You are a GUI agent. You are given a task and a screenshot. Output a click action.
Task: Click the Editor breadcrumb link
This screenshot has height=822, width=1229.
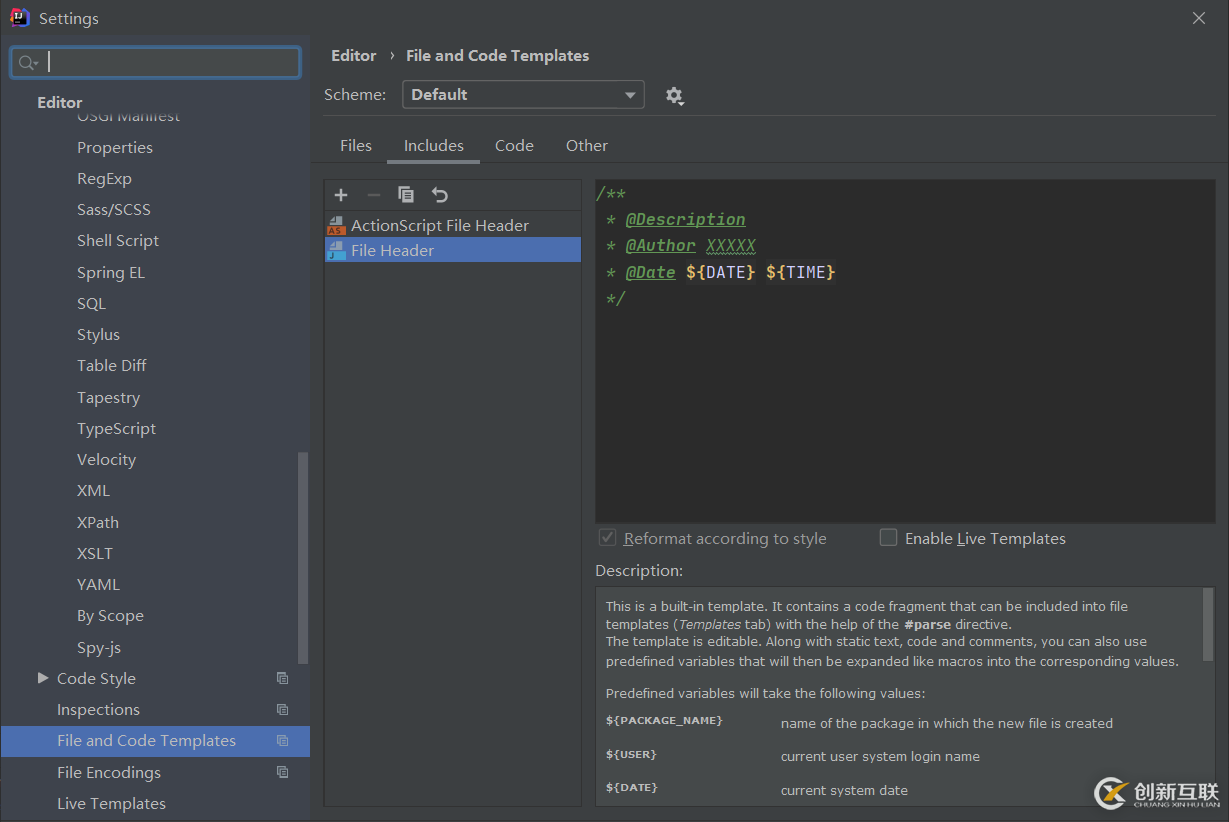point(354,56)
